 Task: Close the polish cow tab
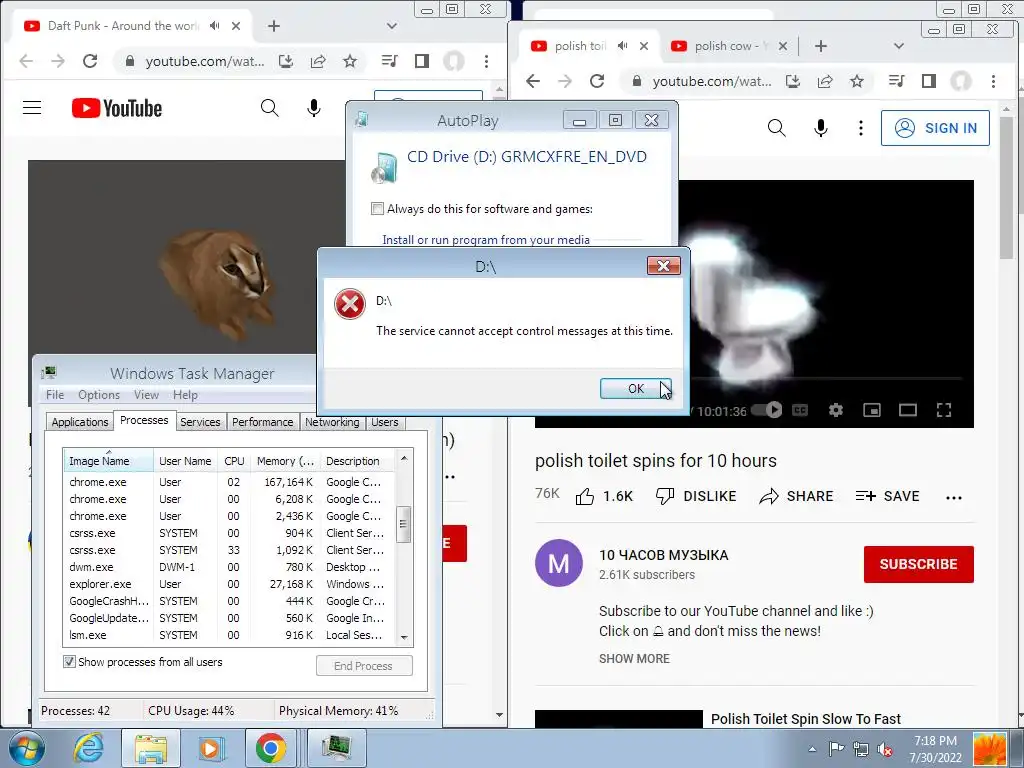pos(782,46)
